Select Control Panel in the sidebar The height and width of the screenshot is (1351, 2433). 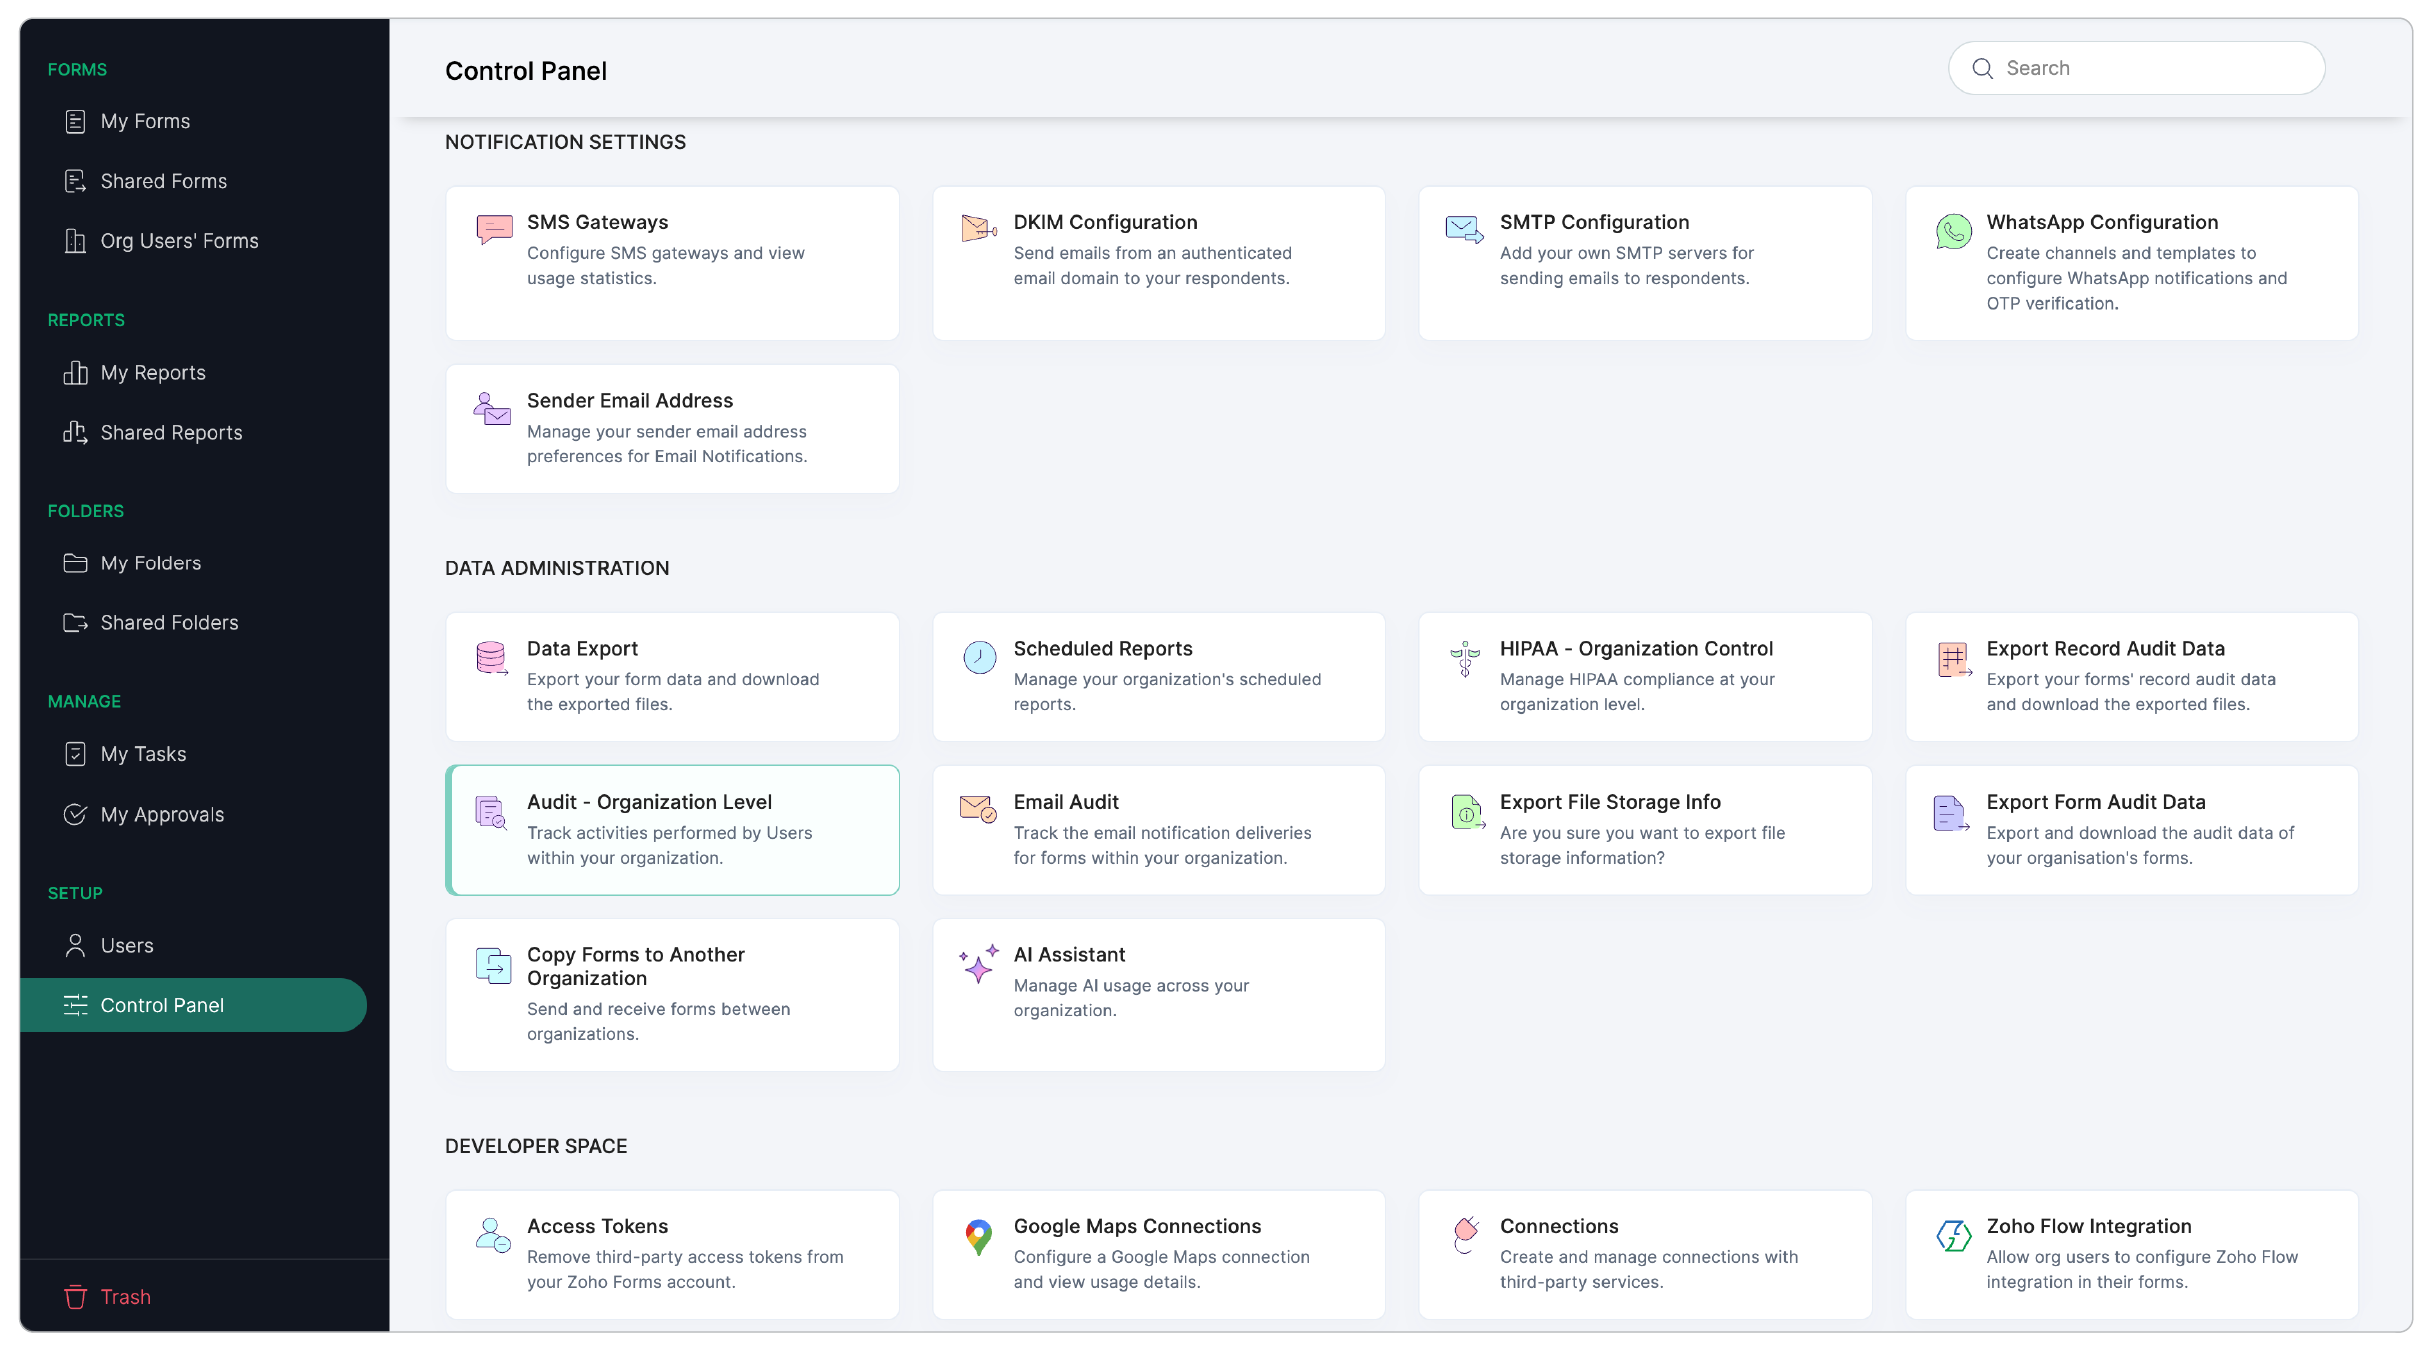162,1005
